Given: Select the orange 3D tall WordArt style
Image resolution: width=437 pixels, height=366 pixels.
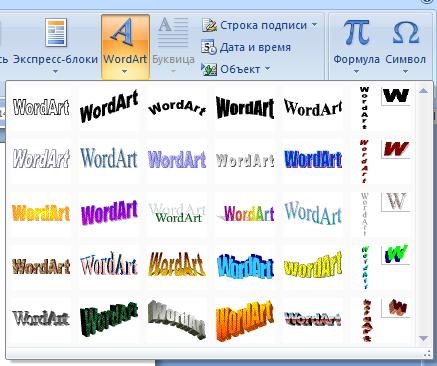Looking at the screenshot, I should coord(245,320).
